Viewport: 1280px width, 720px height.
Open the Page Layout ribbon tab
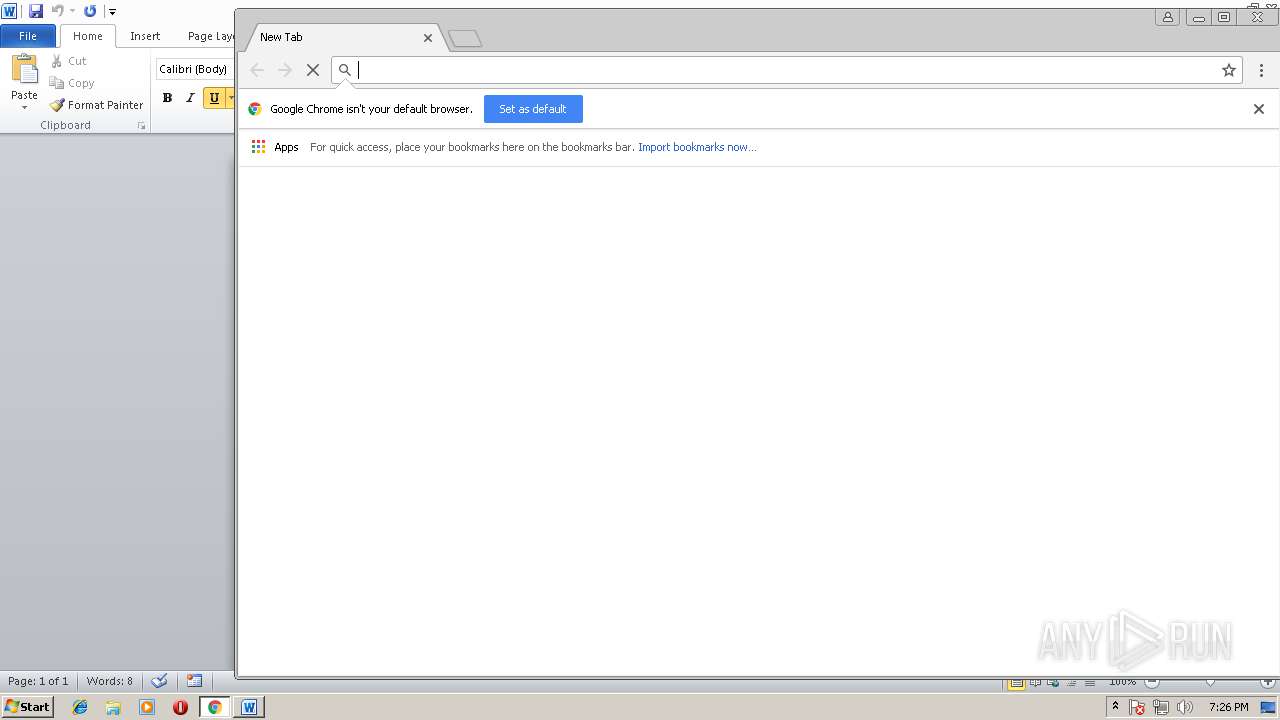pos(211,36)
